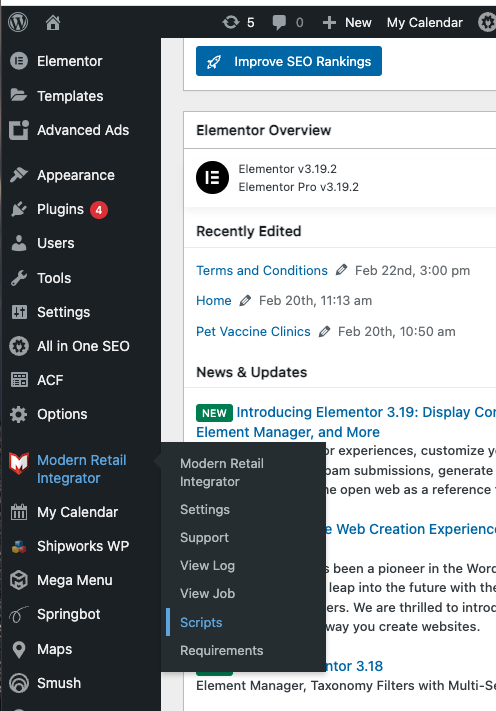
Task: Open the Pet Vaccine Clinics link
Action: pos(253,331)
